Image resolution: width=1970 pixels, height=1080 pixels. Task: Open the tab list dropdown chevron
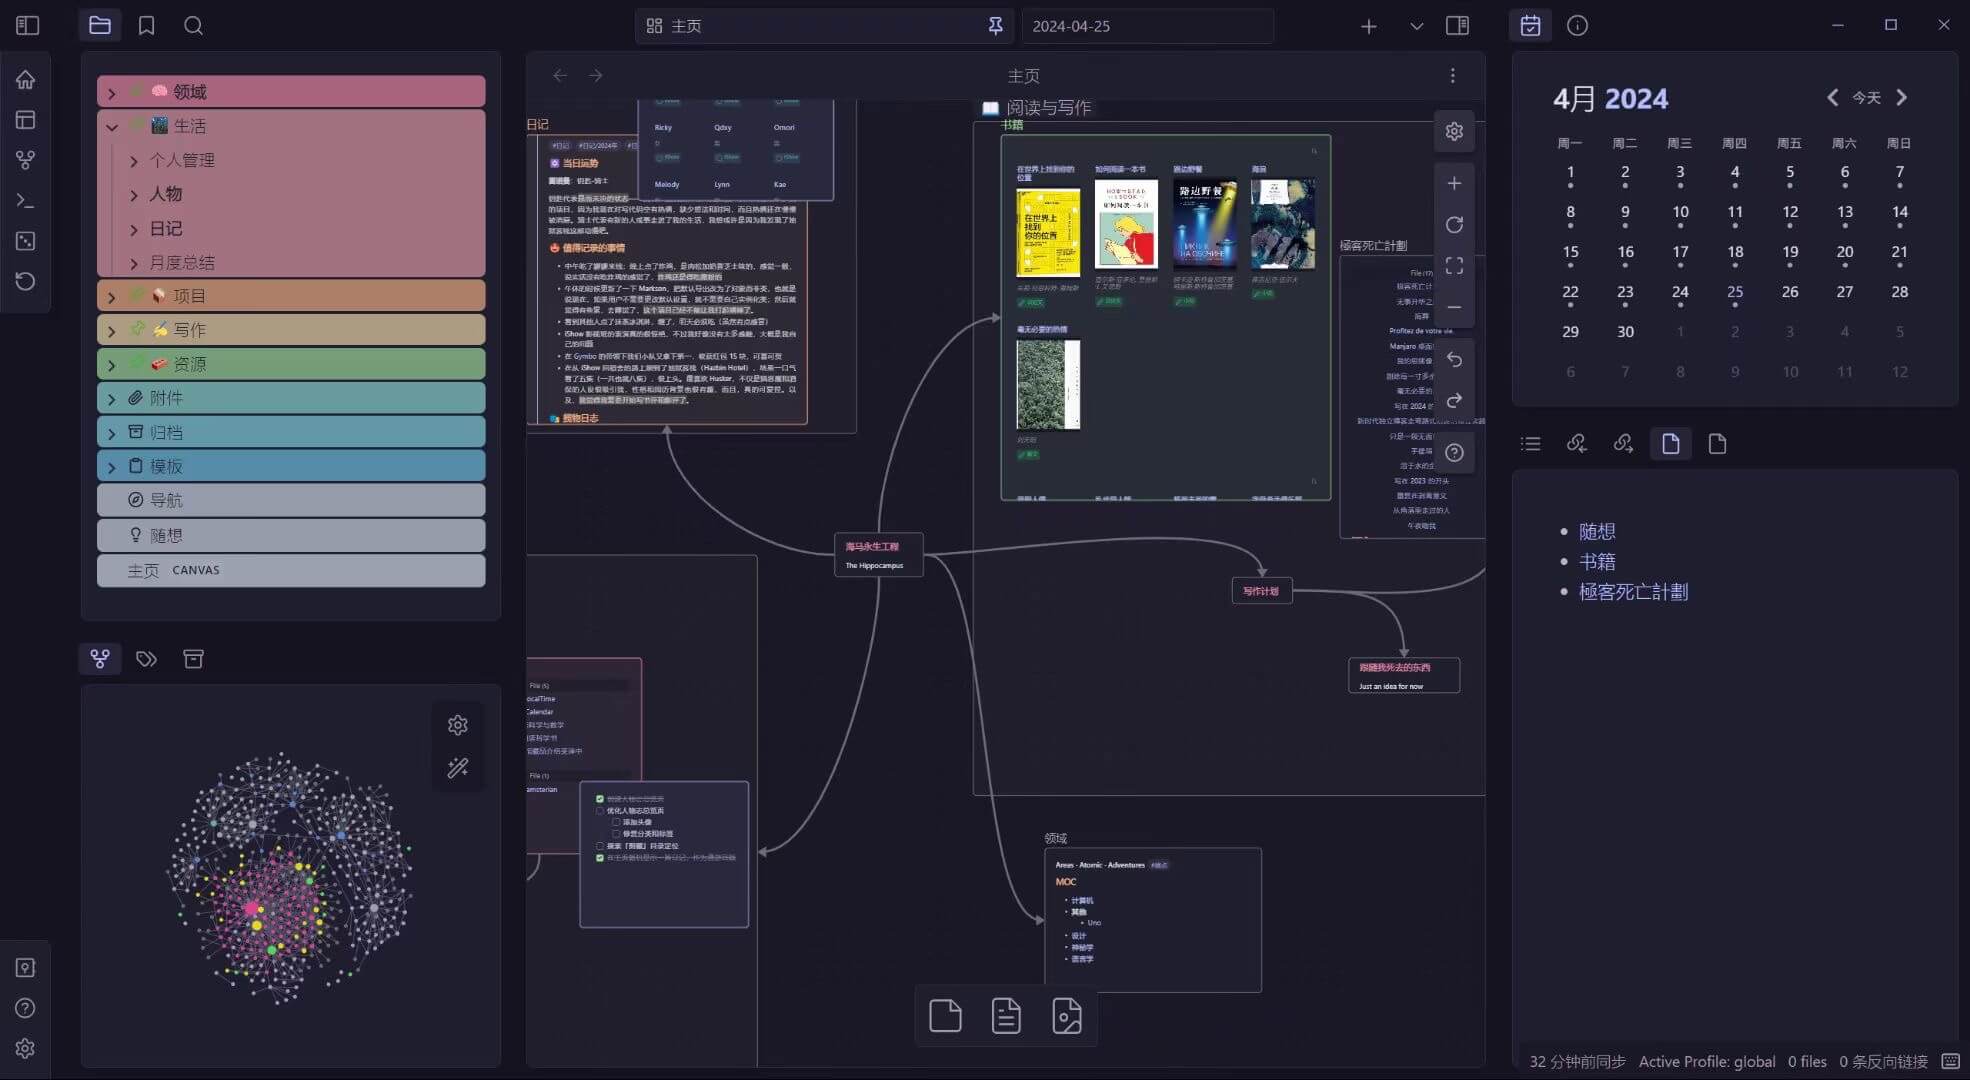point(1416,26)
